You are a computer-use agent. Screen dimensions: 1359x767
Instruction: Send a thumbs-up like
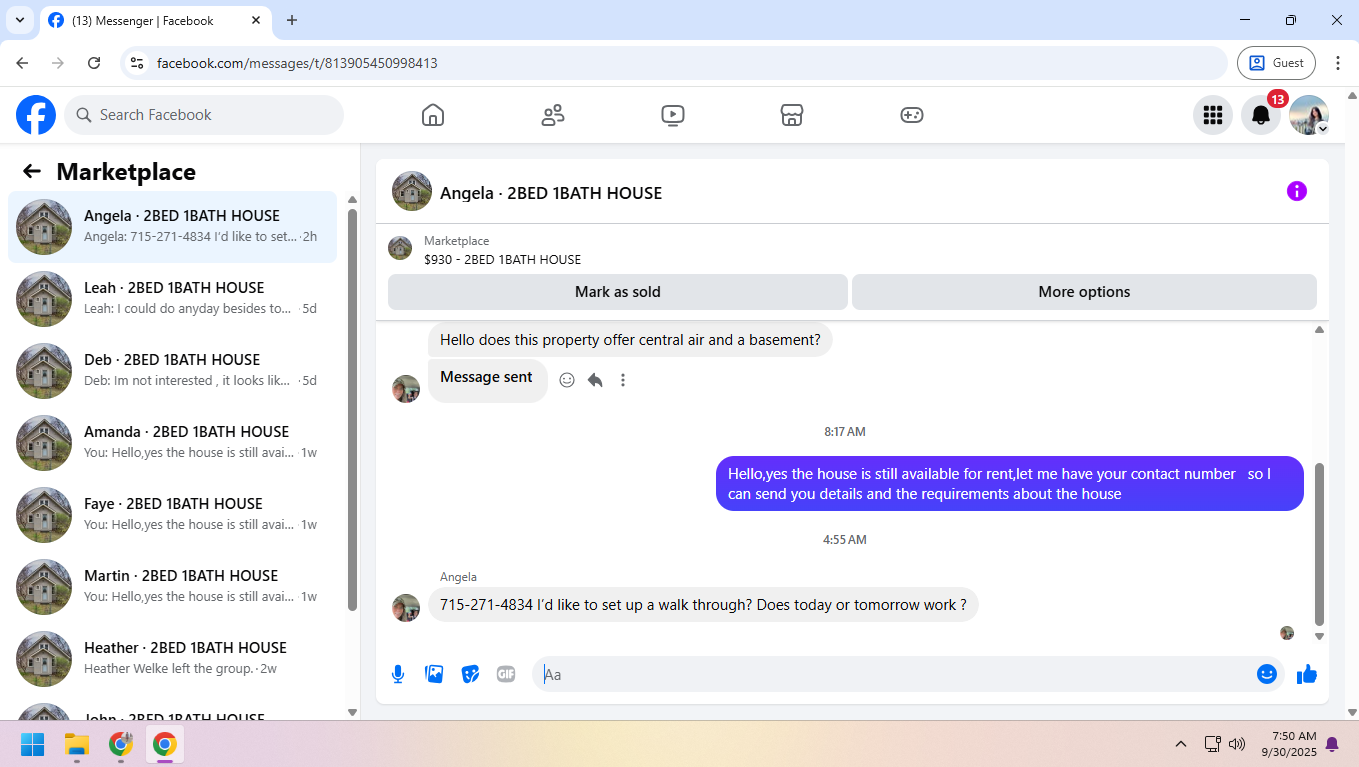tap(1307, 674)
